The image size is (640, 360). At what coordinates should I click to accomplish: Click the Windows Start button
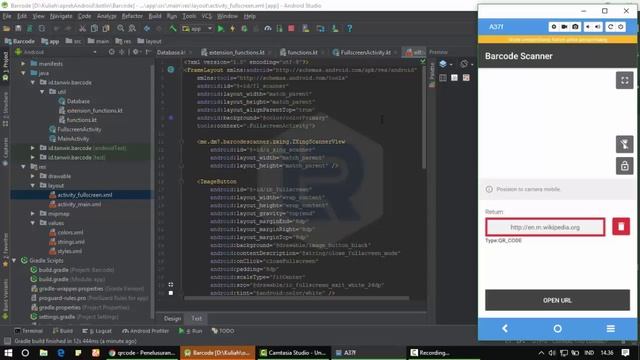[8, 353]
